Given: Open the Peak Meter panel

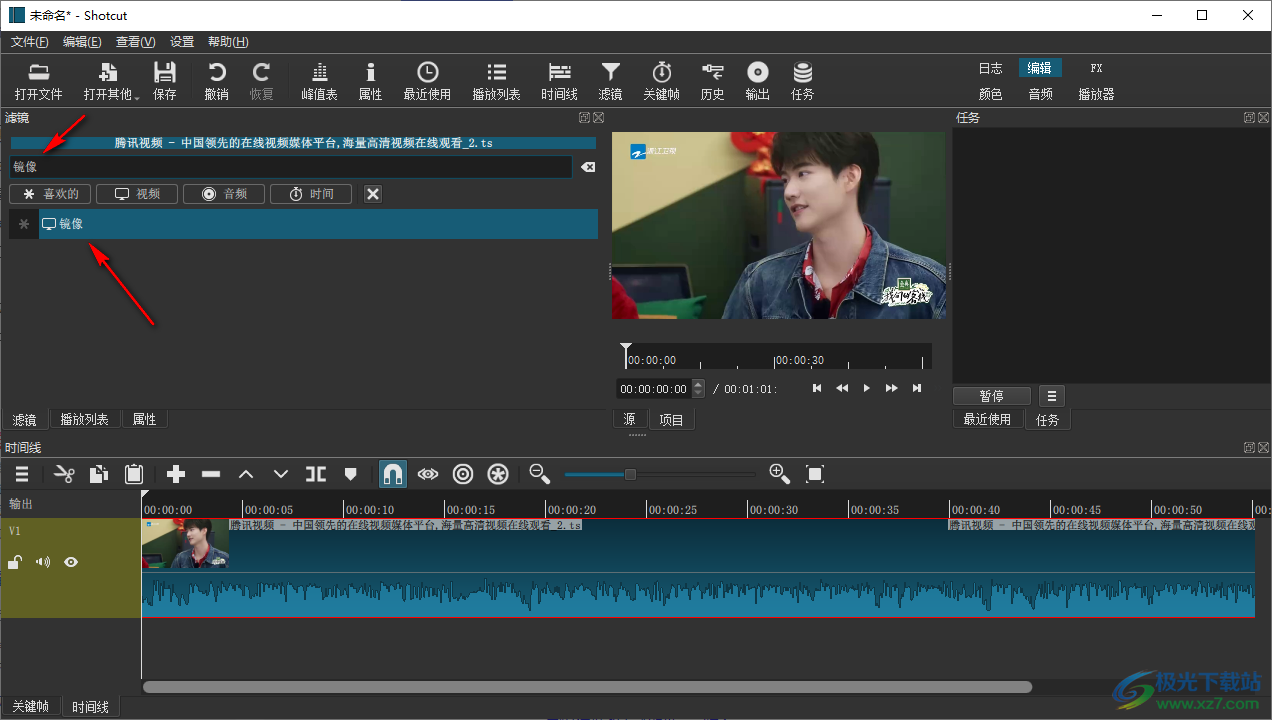Looking at the screenshot, I should (x=319, y=81).
